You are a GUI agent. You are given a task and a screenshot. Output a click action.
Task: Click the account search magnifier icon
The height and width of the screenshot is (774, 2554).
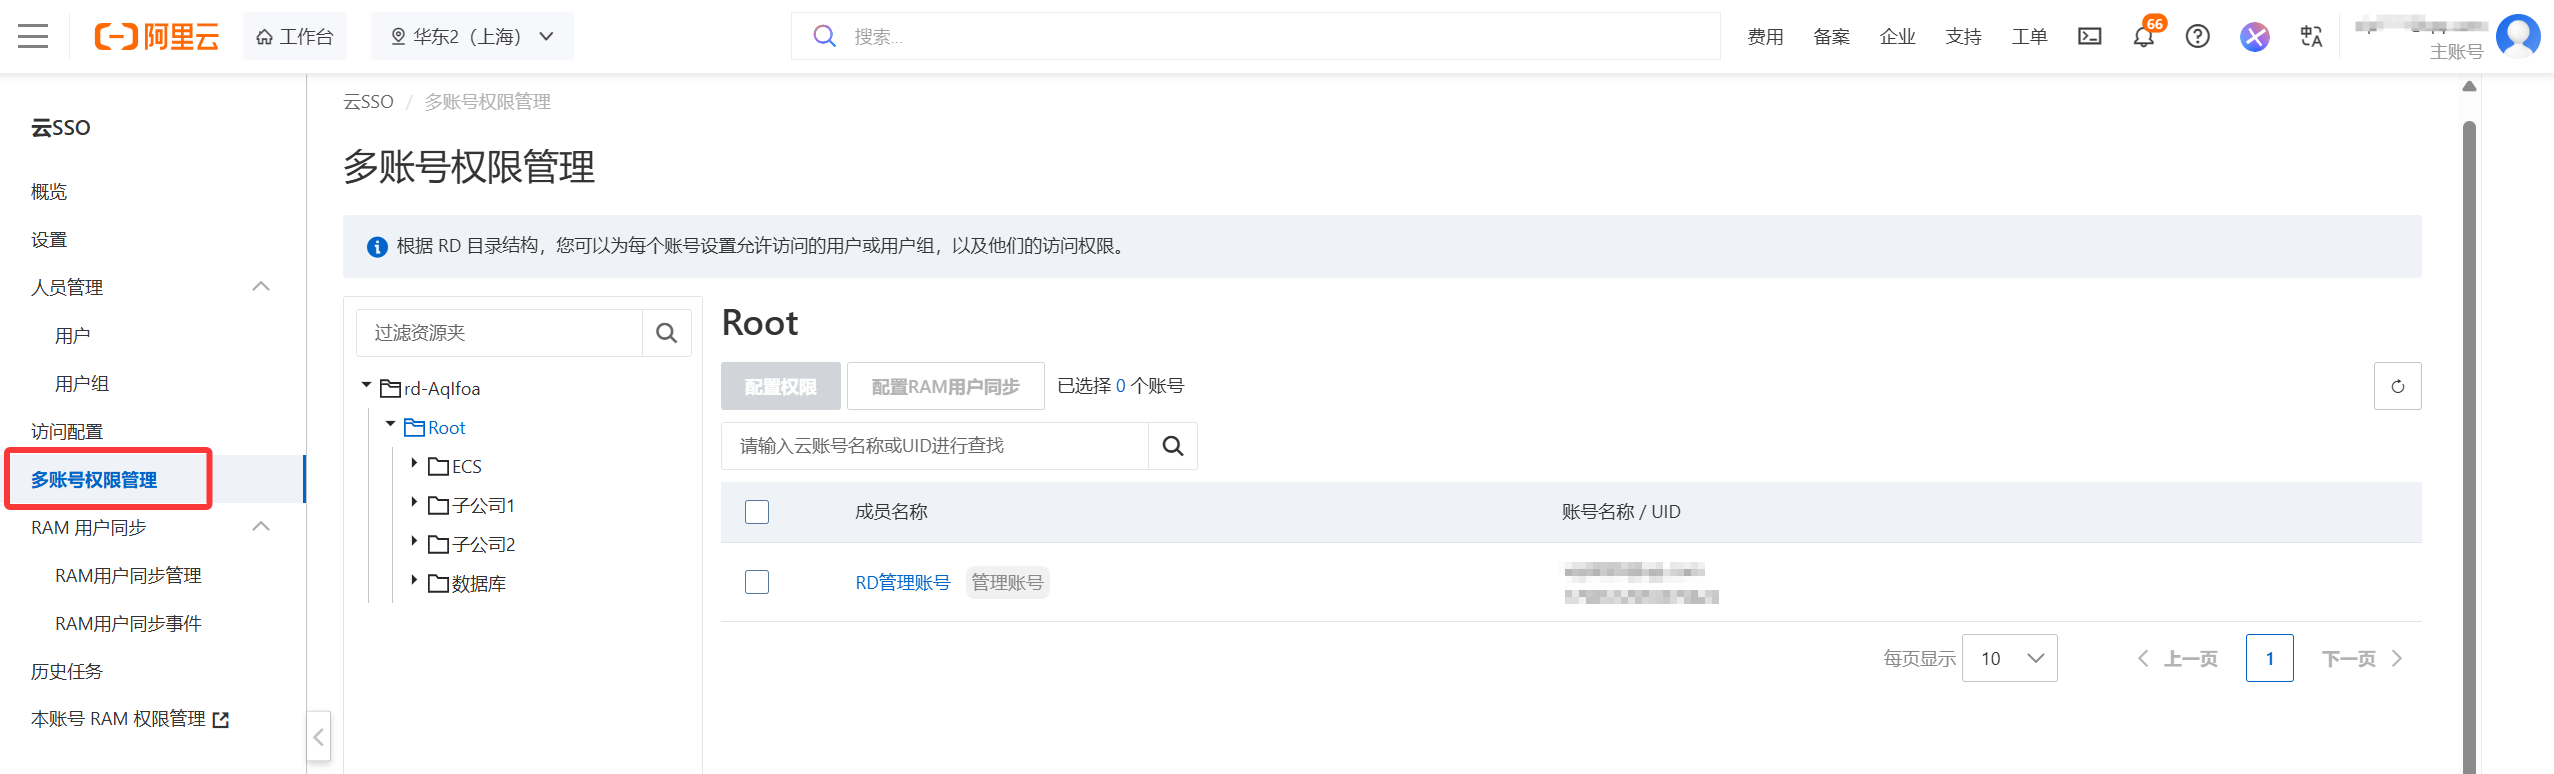click(x=1172, y=446)
